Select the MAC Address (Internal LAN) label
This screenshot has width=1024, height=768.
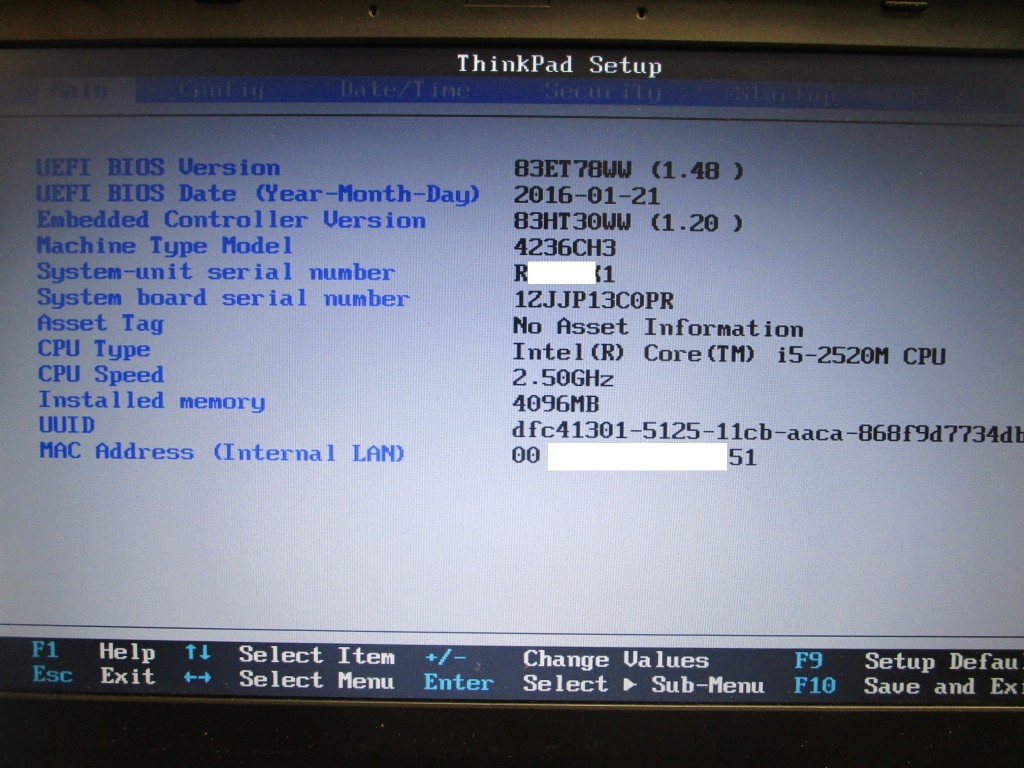click(x=222, y=452)
